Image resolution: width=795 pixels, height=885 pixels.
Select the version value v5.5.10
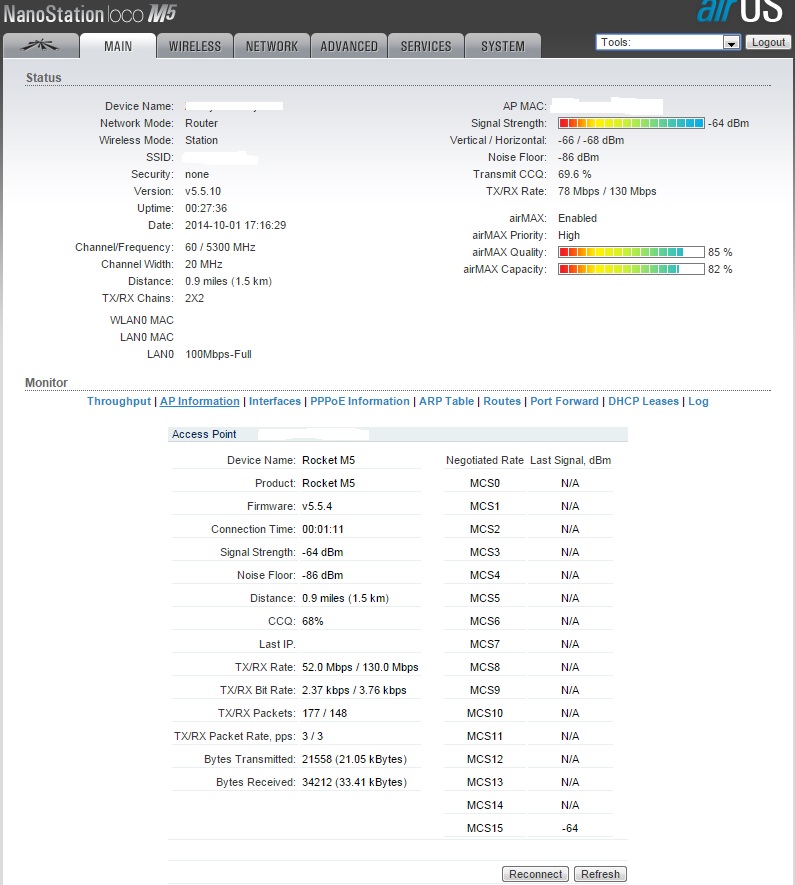(203, 191)
